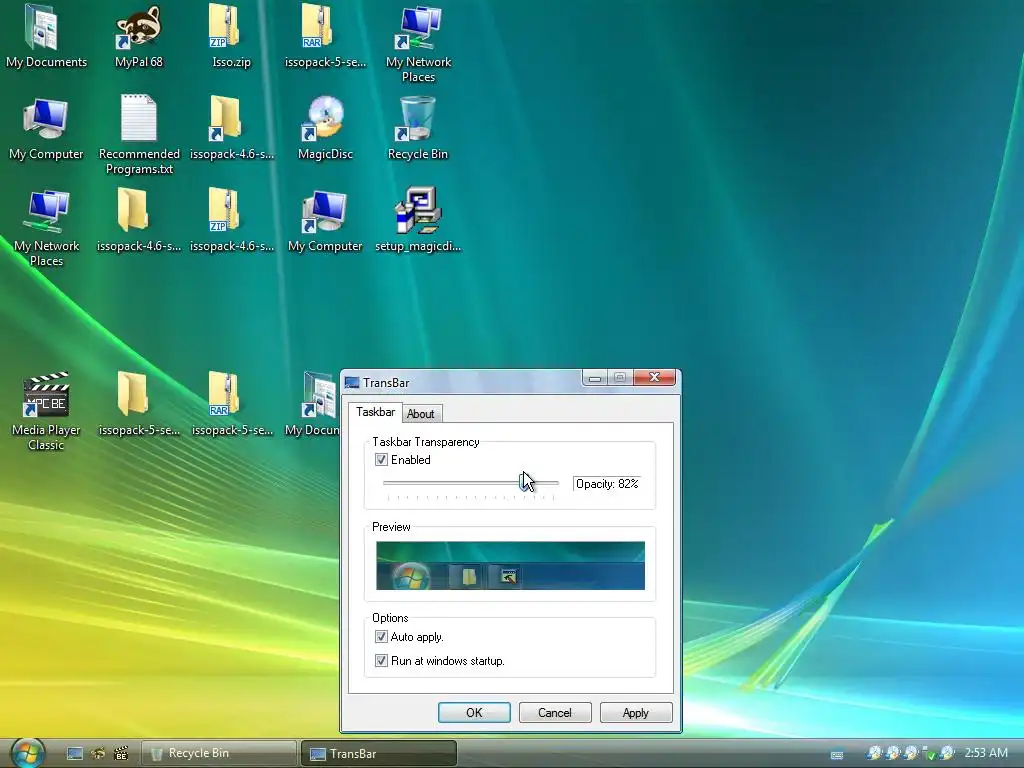Toggle Run at windows startup checkbox
The image size is (1024, 768).
pos(381,660)
